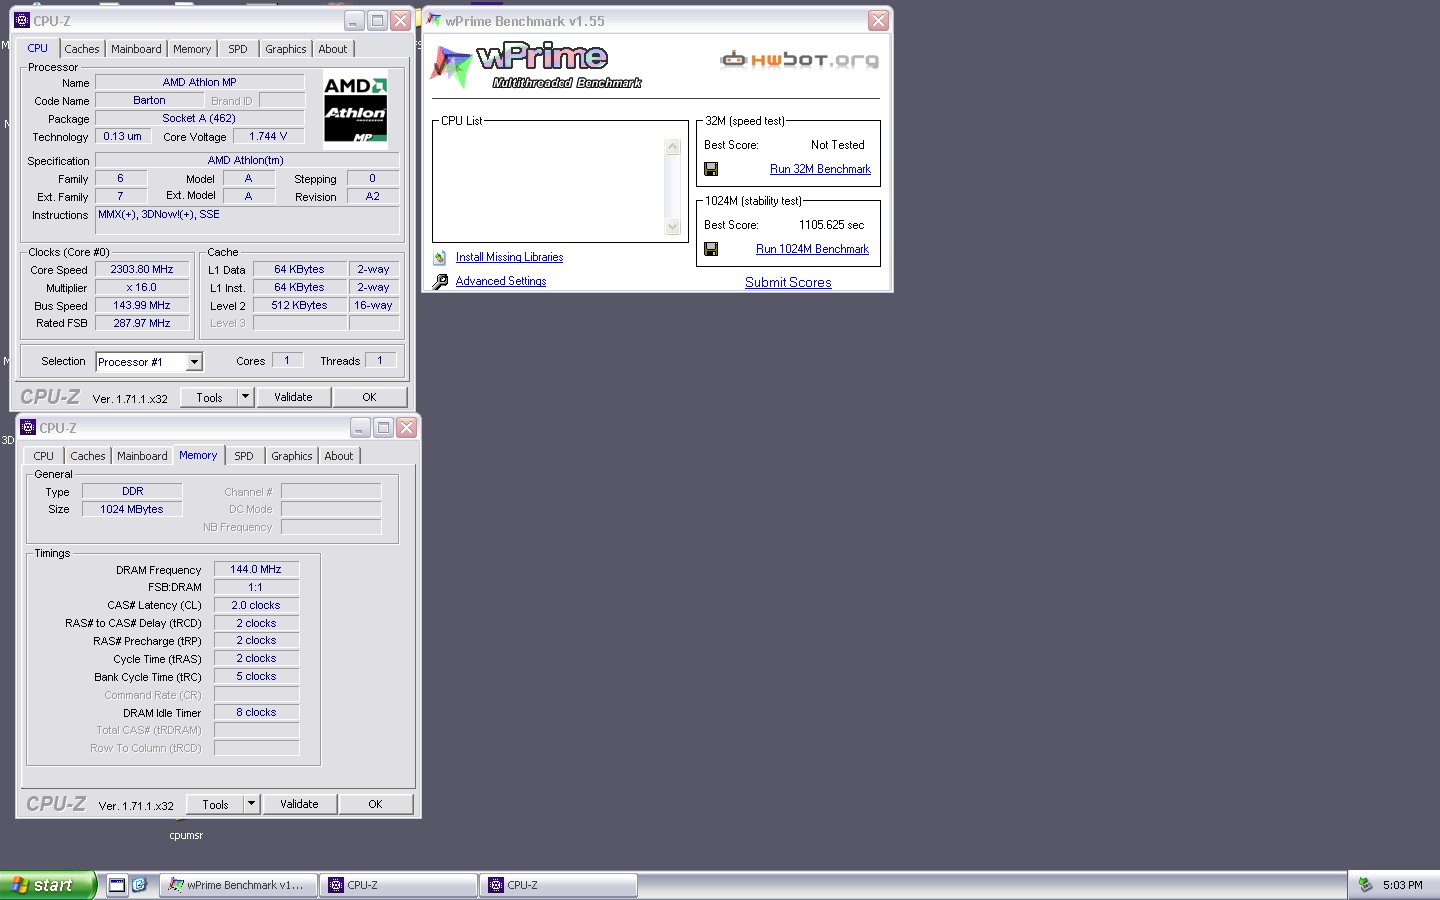Screen dimensions: 1440x900
Task: Click the cpumsr desktop label
Action: (186, 835)
